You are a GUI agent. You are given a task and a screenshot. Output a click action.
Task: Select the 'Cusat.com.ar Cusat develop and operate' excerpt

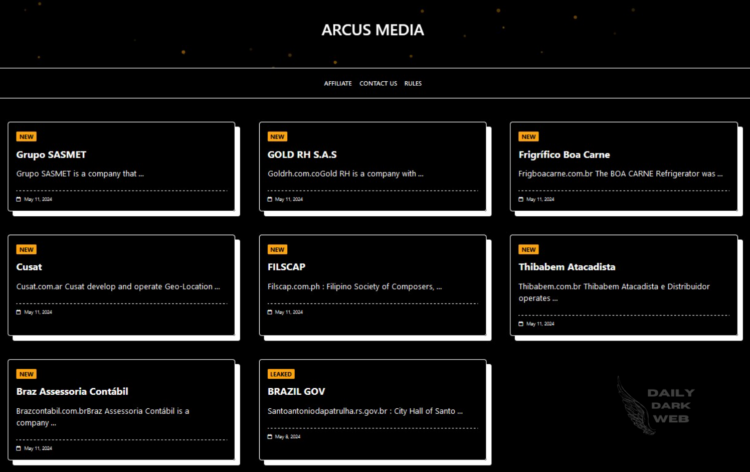click(118, 286)
